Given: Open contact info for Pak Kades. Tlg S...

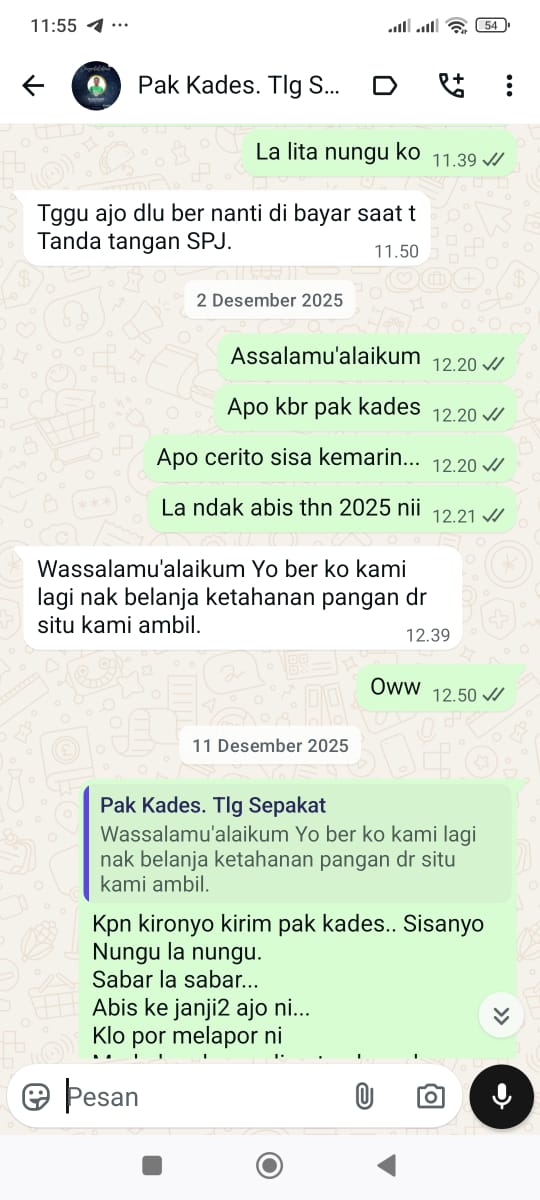Looking at the screenshot, I should pyautogui.click(x=239, y=86).
